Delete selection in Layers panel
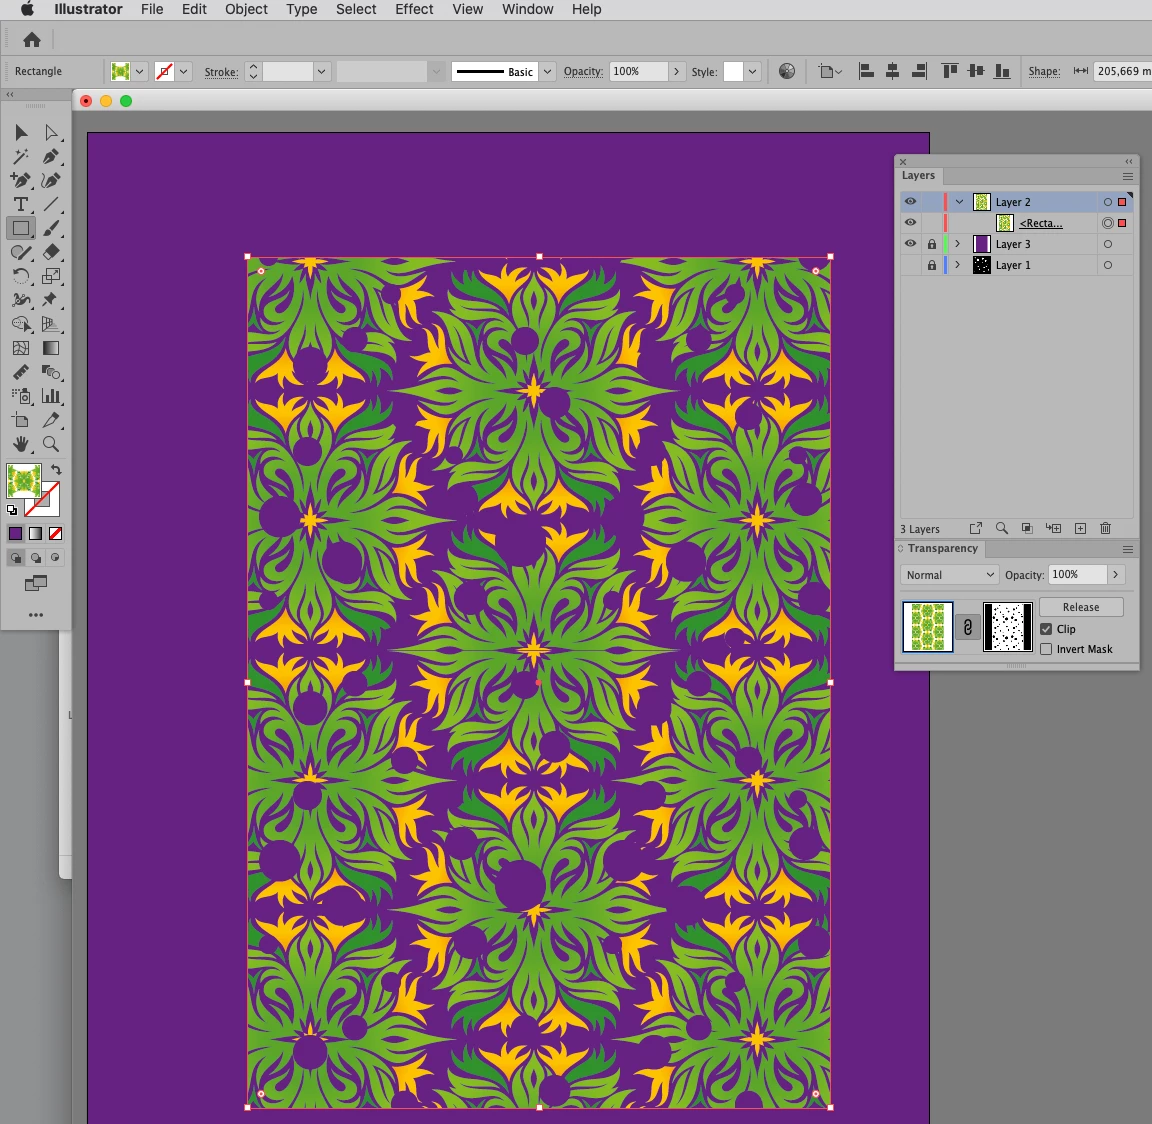 point(1106,528)
